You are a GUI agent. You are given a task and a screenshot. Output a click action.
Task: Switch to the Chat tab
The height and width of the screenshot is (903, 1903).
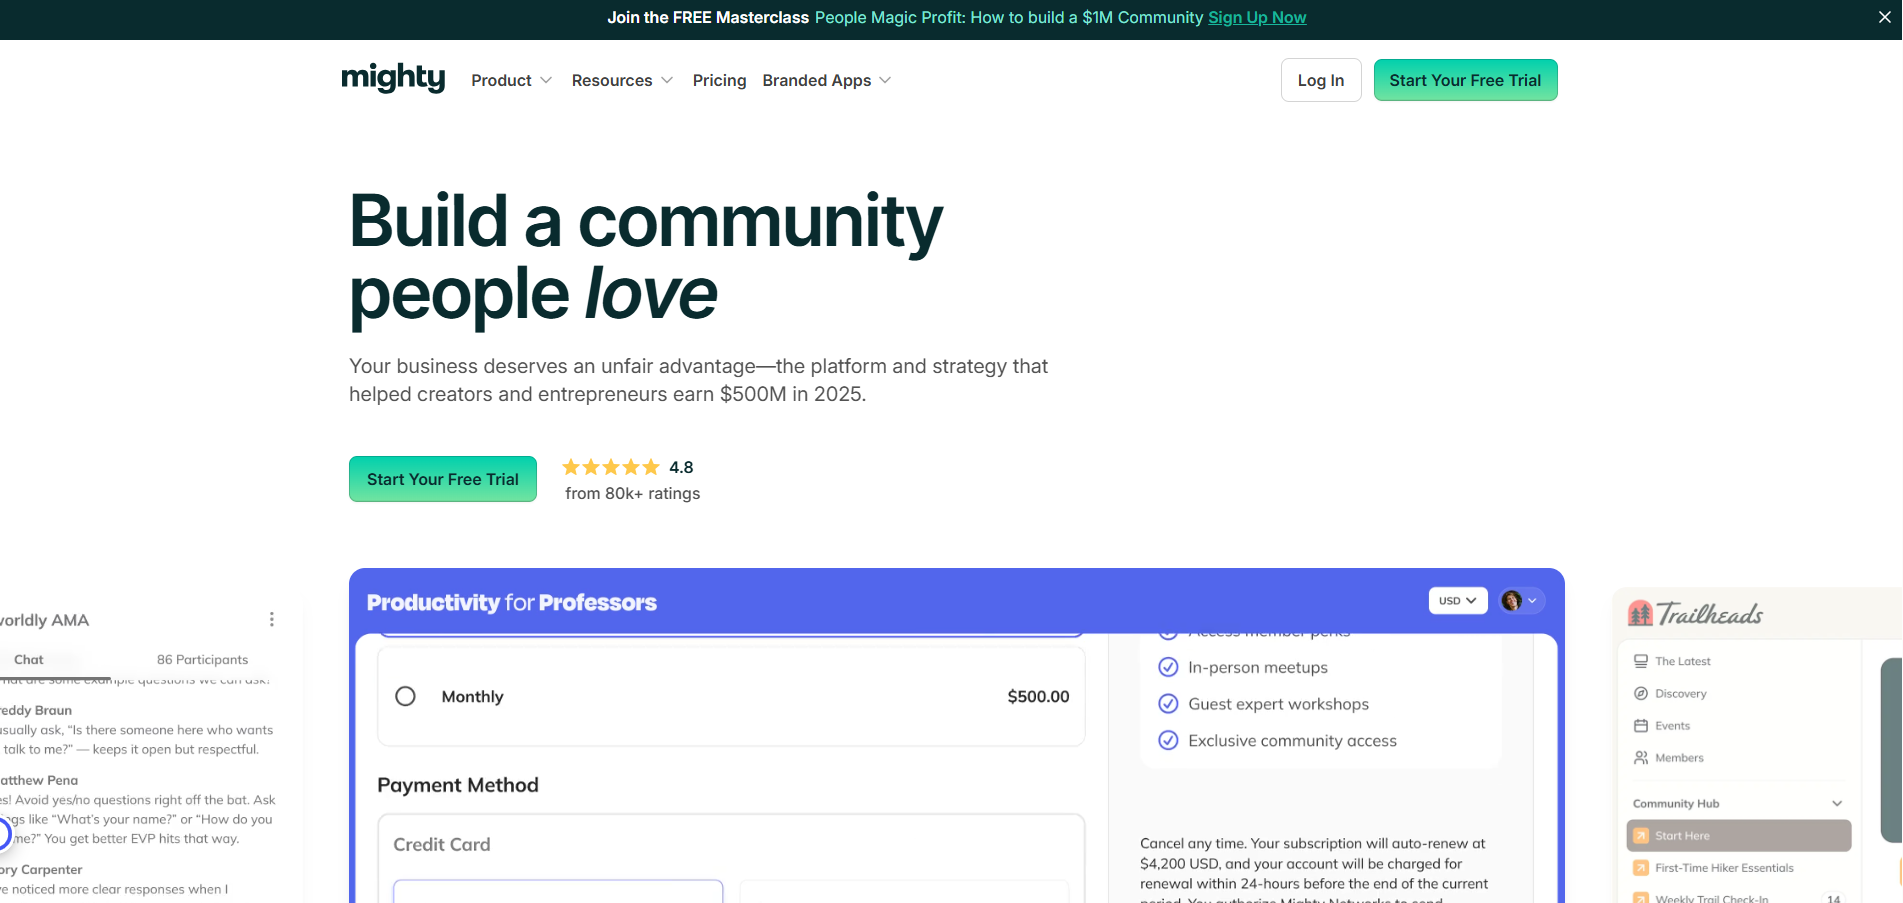pos(29,660)
